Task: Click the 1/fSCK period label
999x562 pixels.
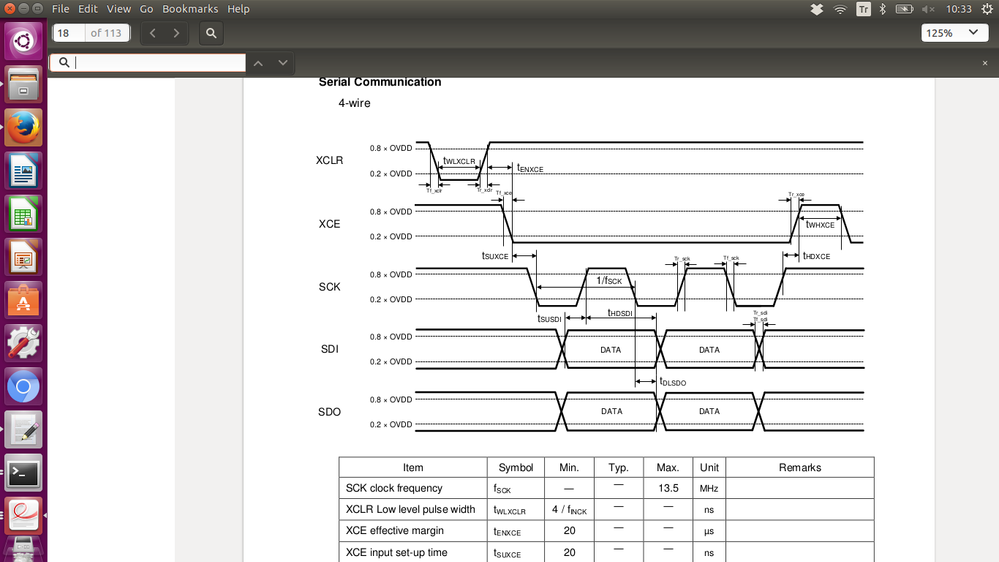Action: pos(609,281)
